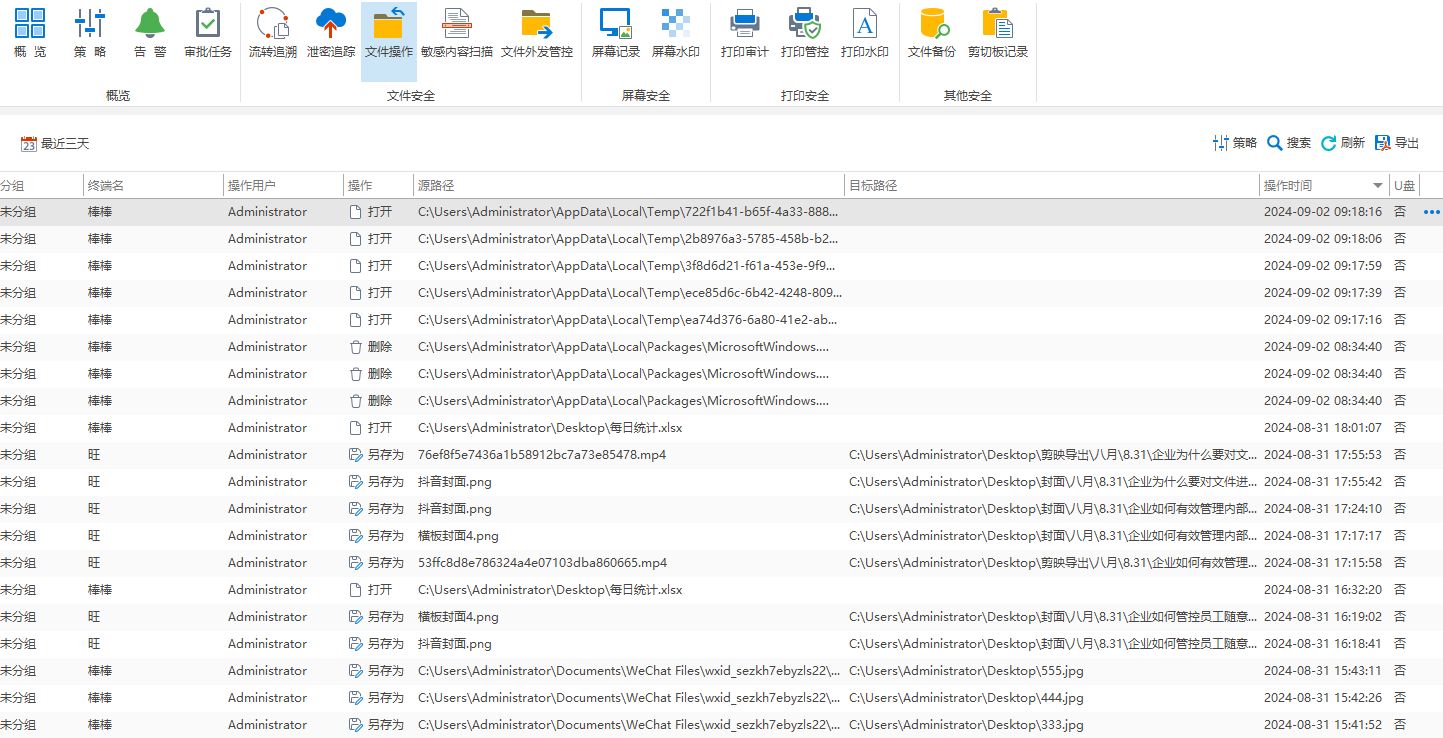Open 敏感内容扫描 sensitive content scan
Viewport: 1443px width, 738px height.
coord(457,32)
